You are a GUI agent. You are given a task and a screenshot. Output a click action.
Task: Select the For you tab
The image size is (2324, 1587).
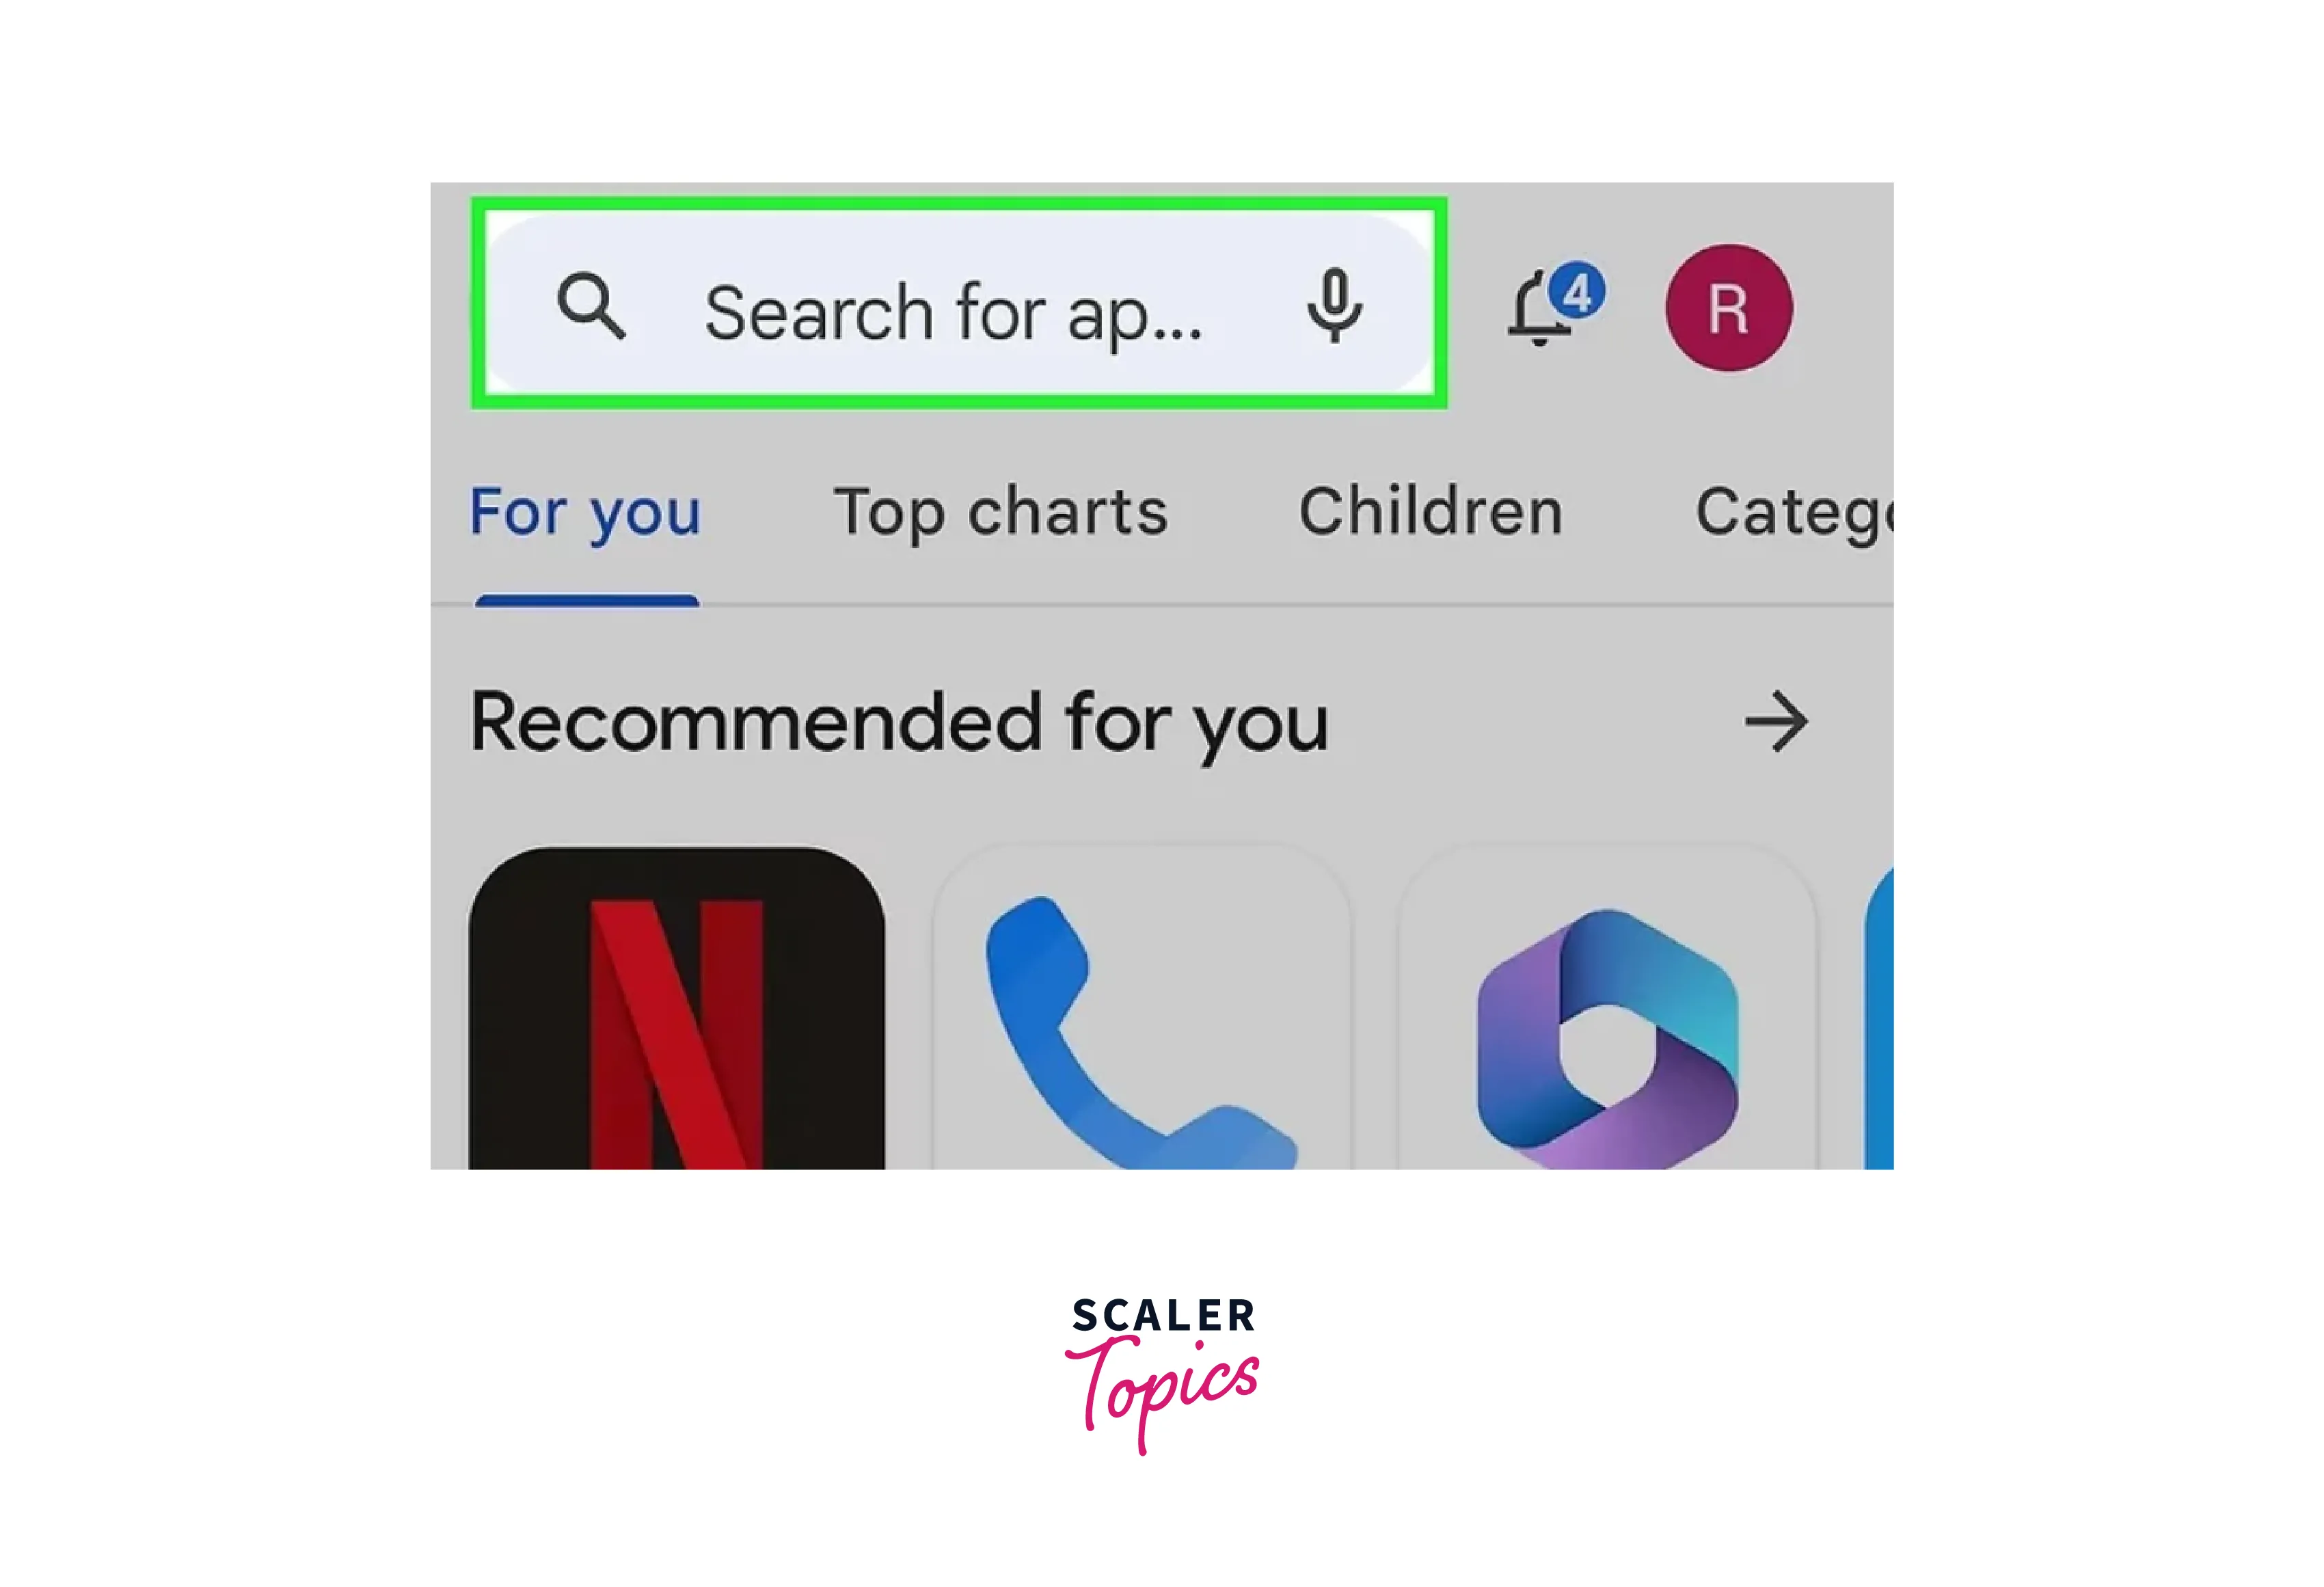(x=583, y=510)
